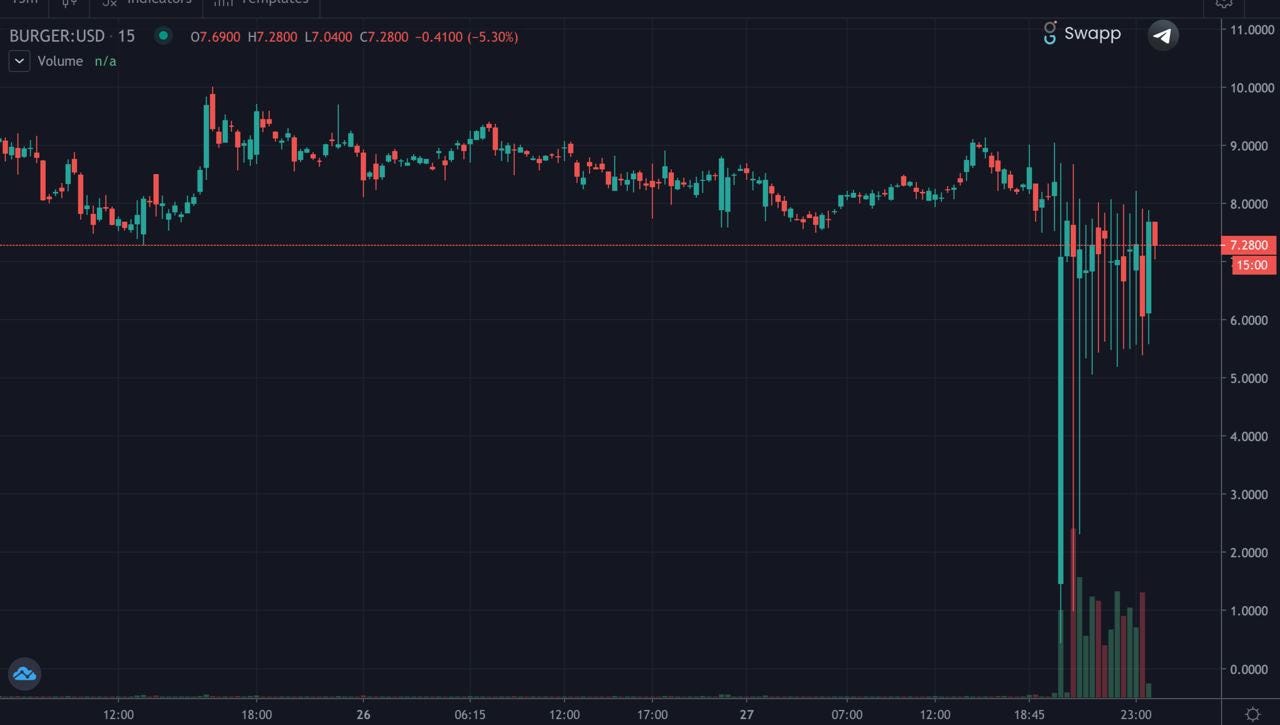
Task: Click the 06:15 time axis label
Action: 470,715
